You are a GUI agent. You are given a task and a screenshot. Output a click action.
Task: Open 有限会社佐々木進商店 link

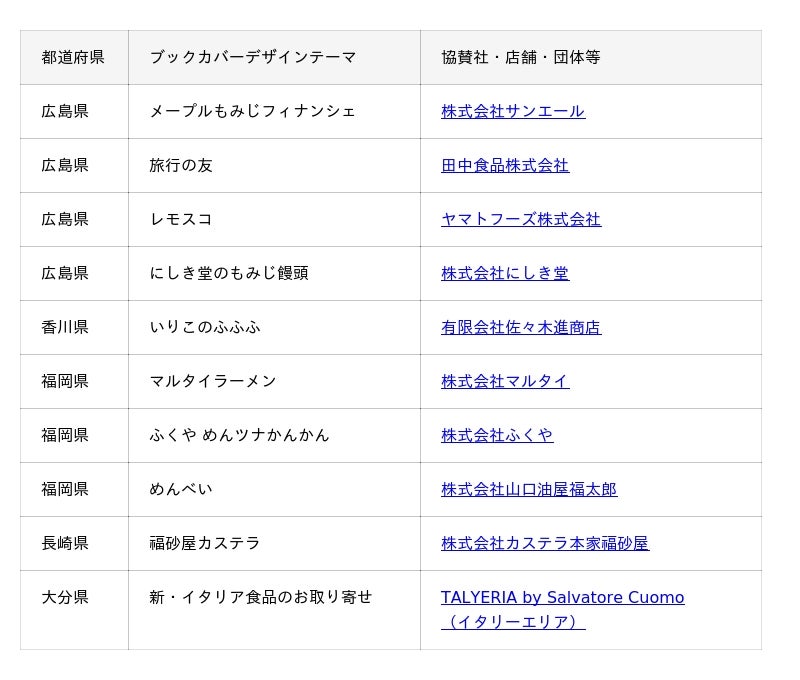(521, 328)
